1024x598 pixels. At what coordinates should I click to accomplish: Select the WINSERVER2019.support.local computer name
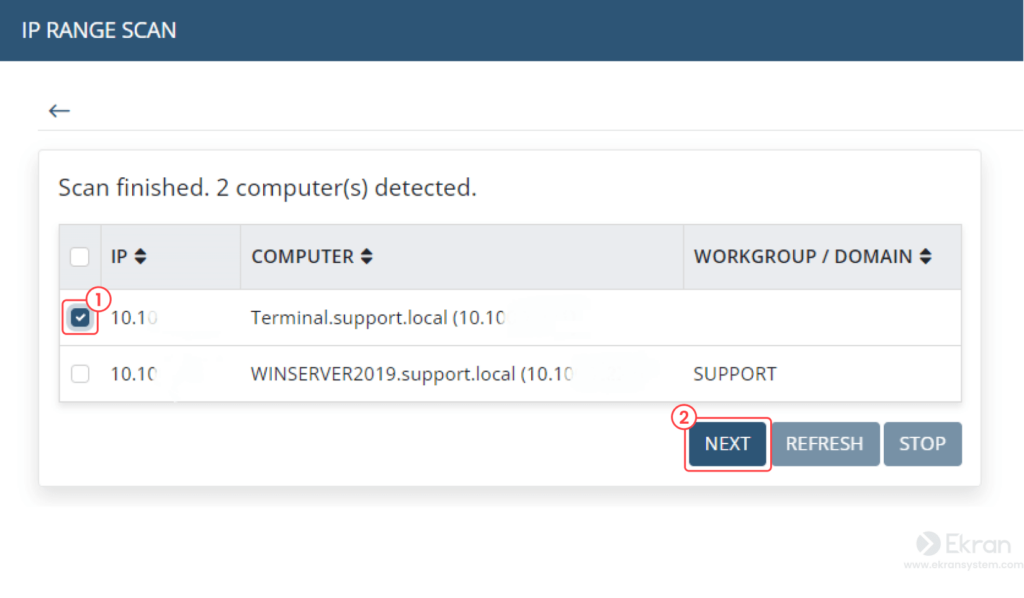pyautogui.click(x=383, y=374)
